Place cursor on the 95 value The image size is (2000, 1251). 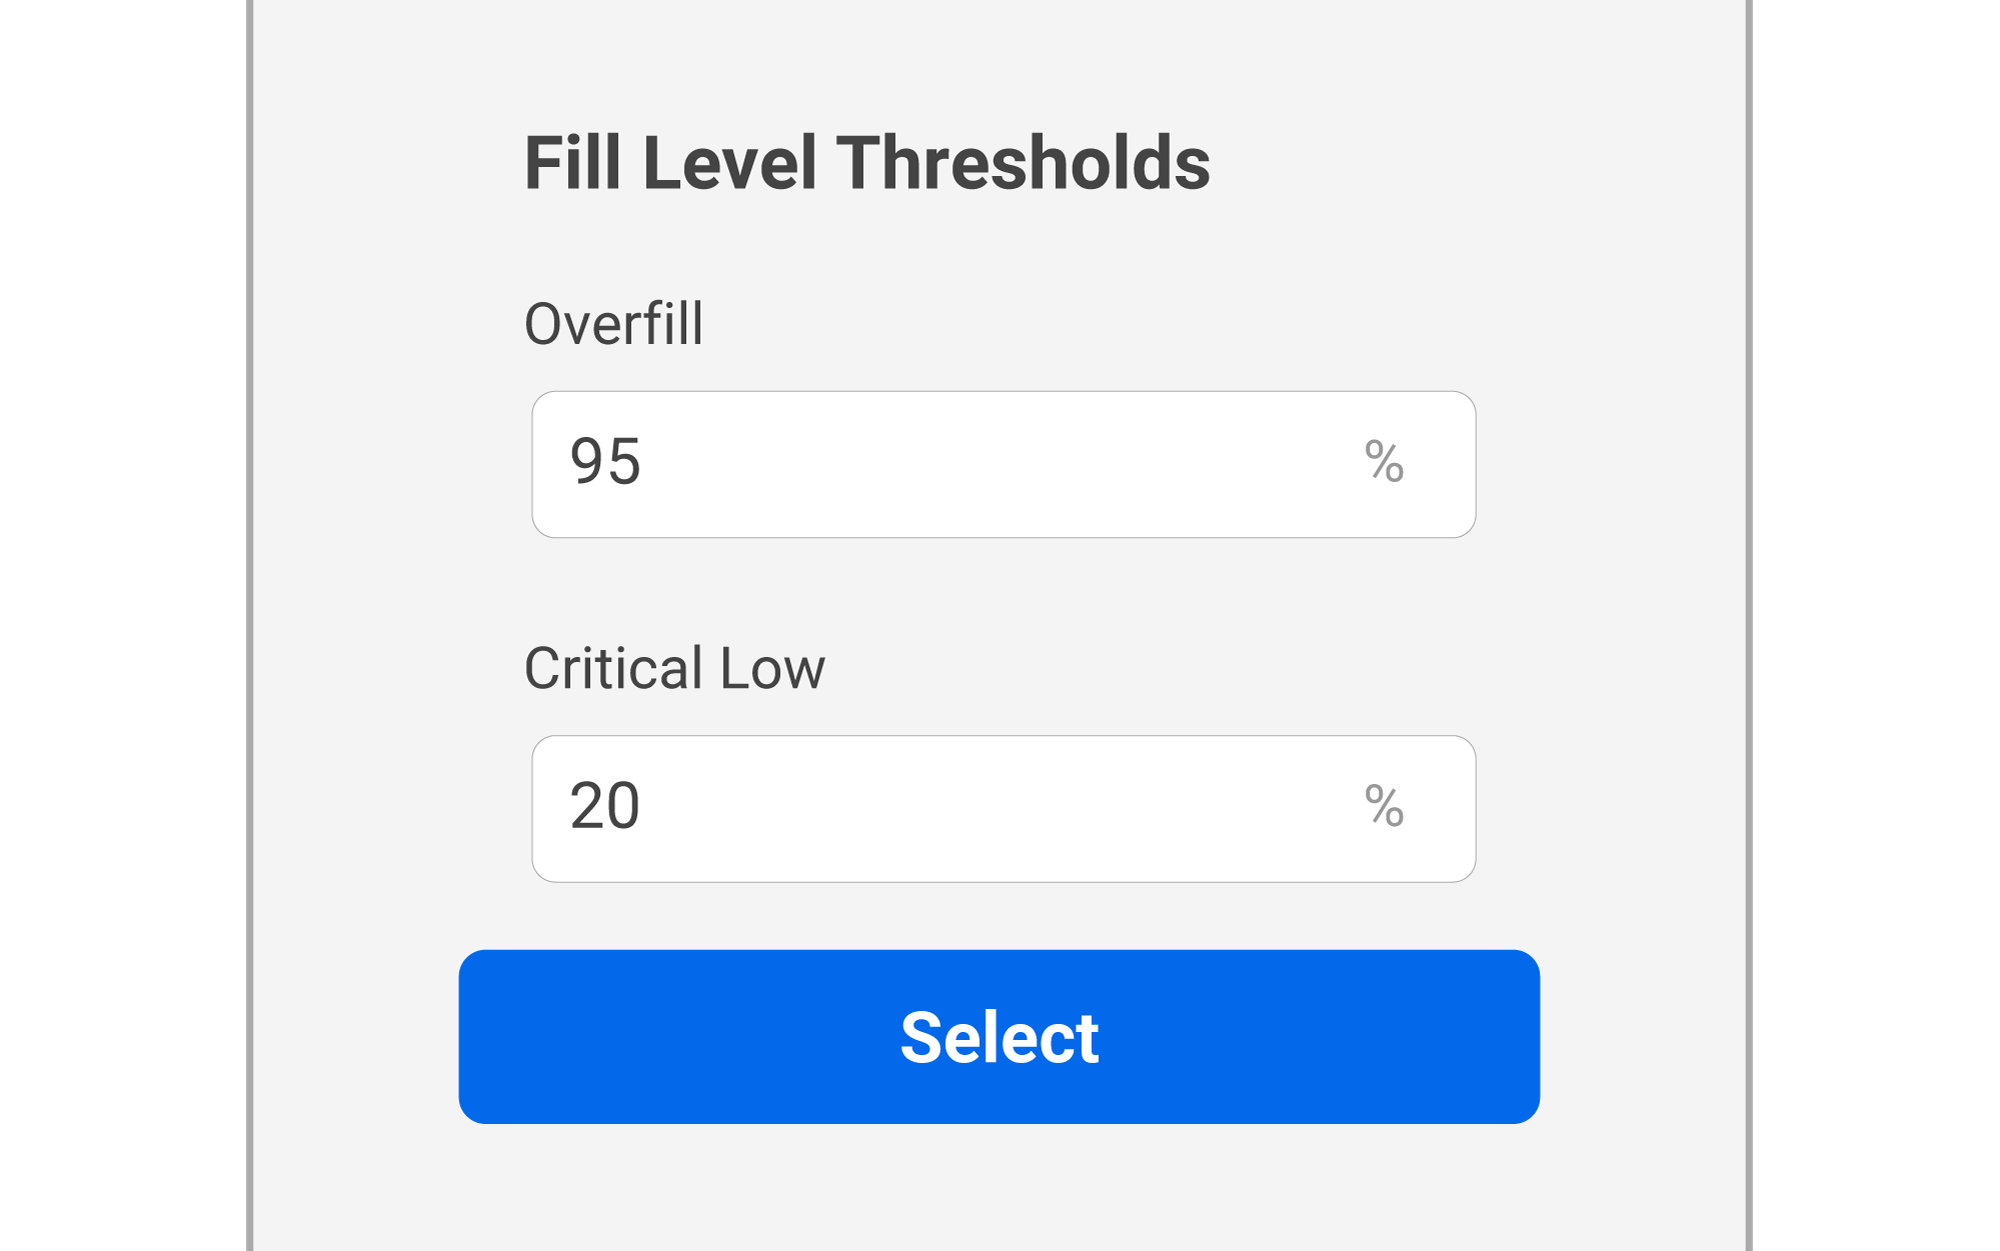pyautogui.click(x=605, y=462)
